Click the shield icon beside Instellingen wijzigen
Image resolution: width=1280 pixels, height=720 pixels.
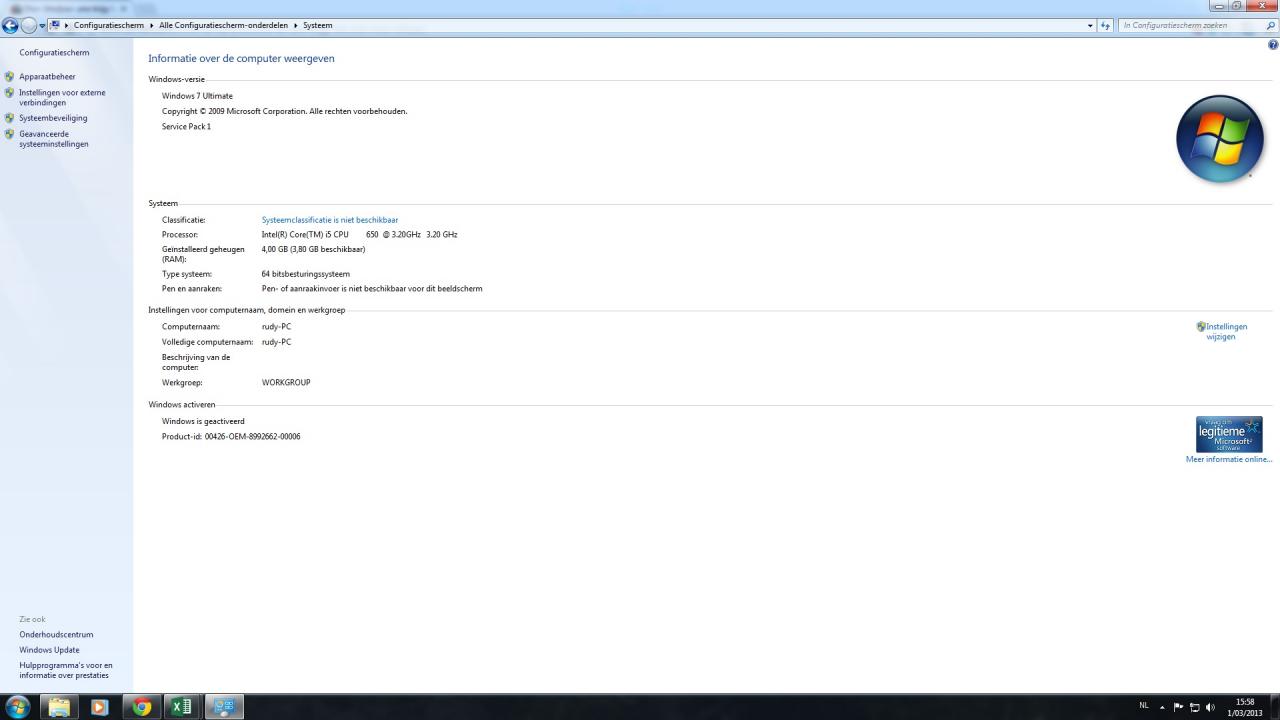click(1201, 327)
